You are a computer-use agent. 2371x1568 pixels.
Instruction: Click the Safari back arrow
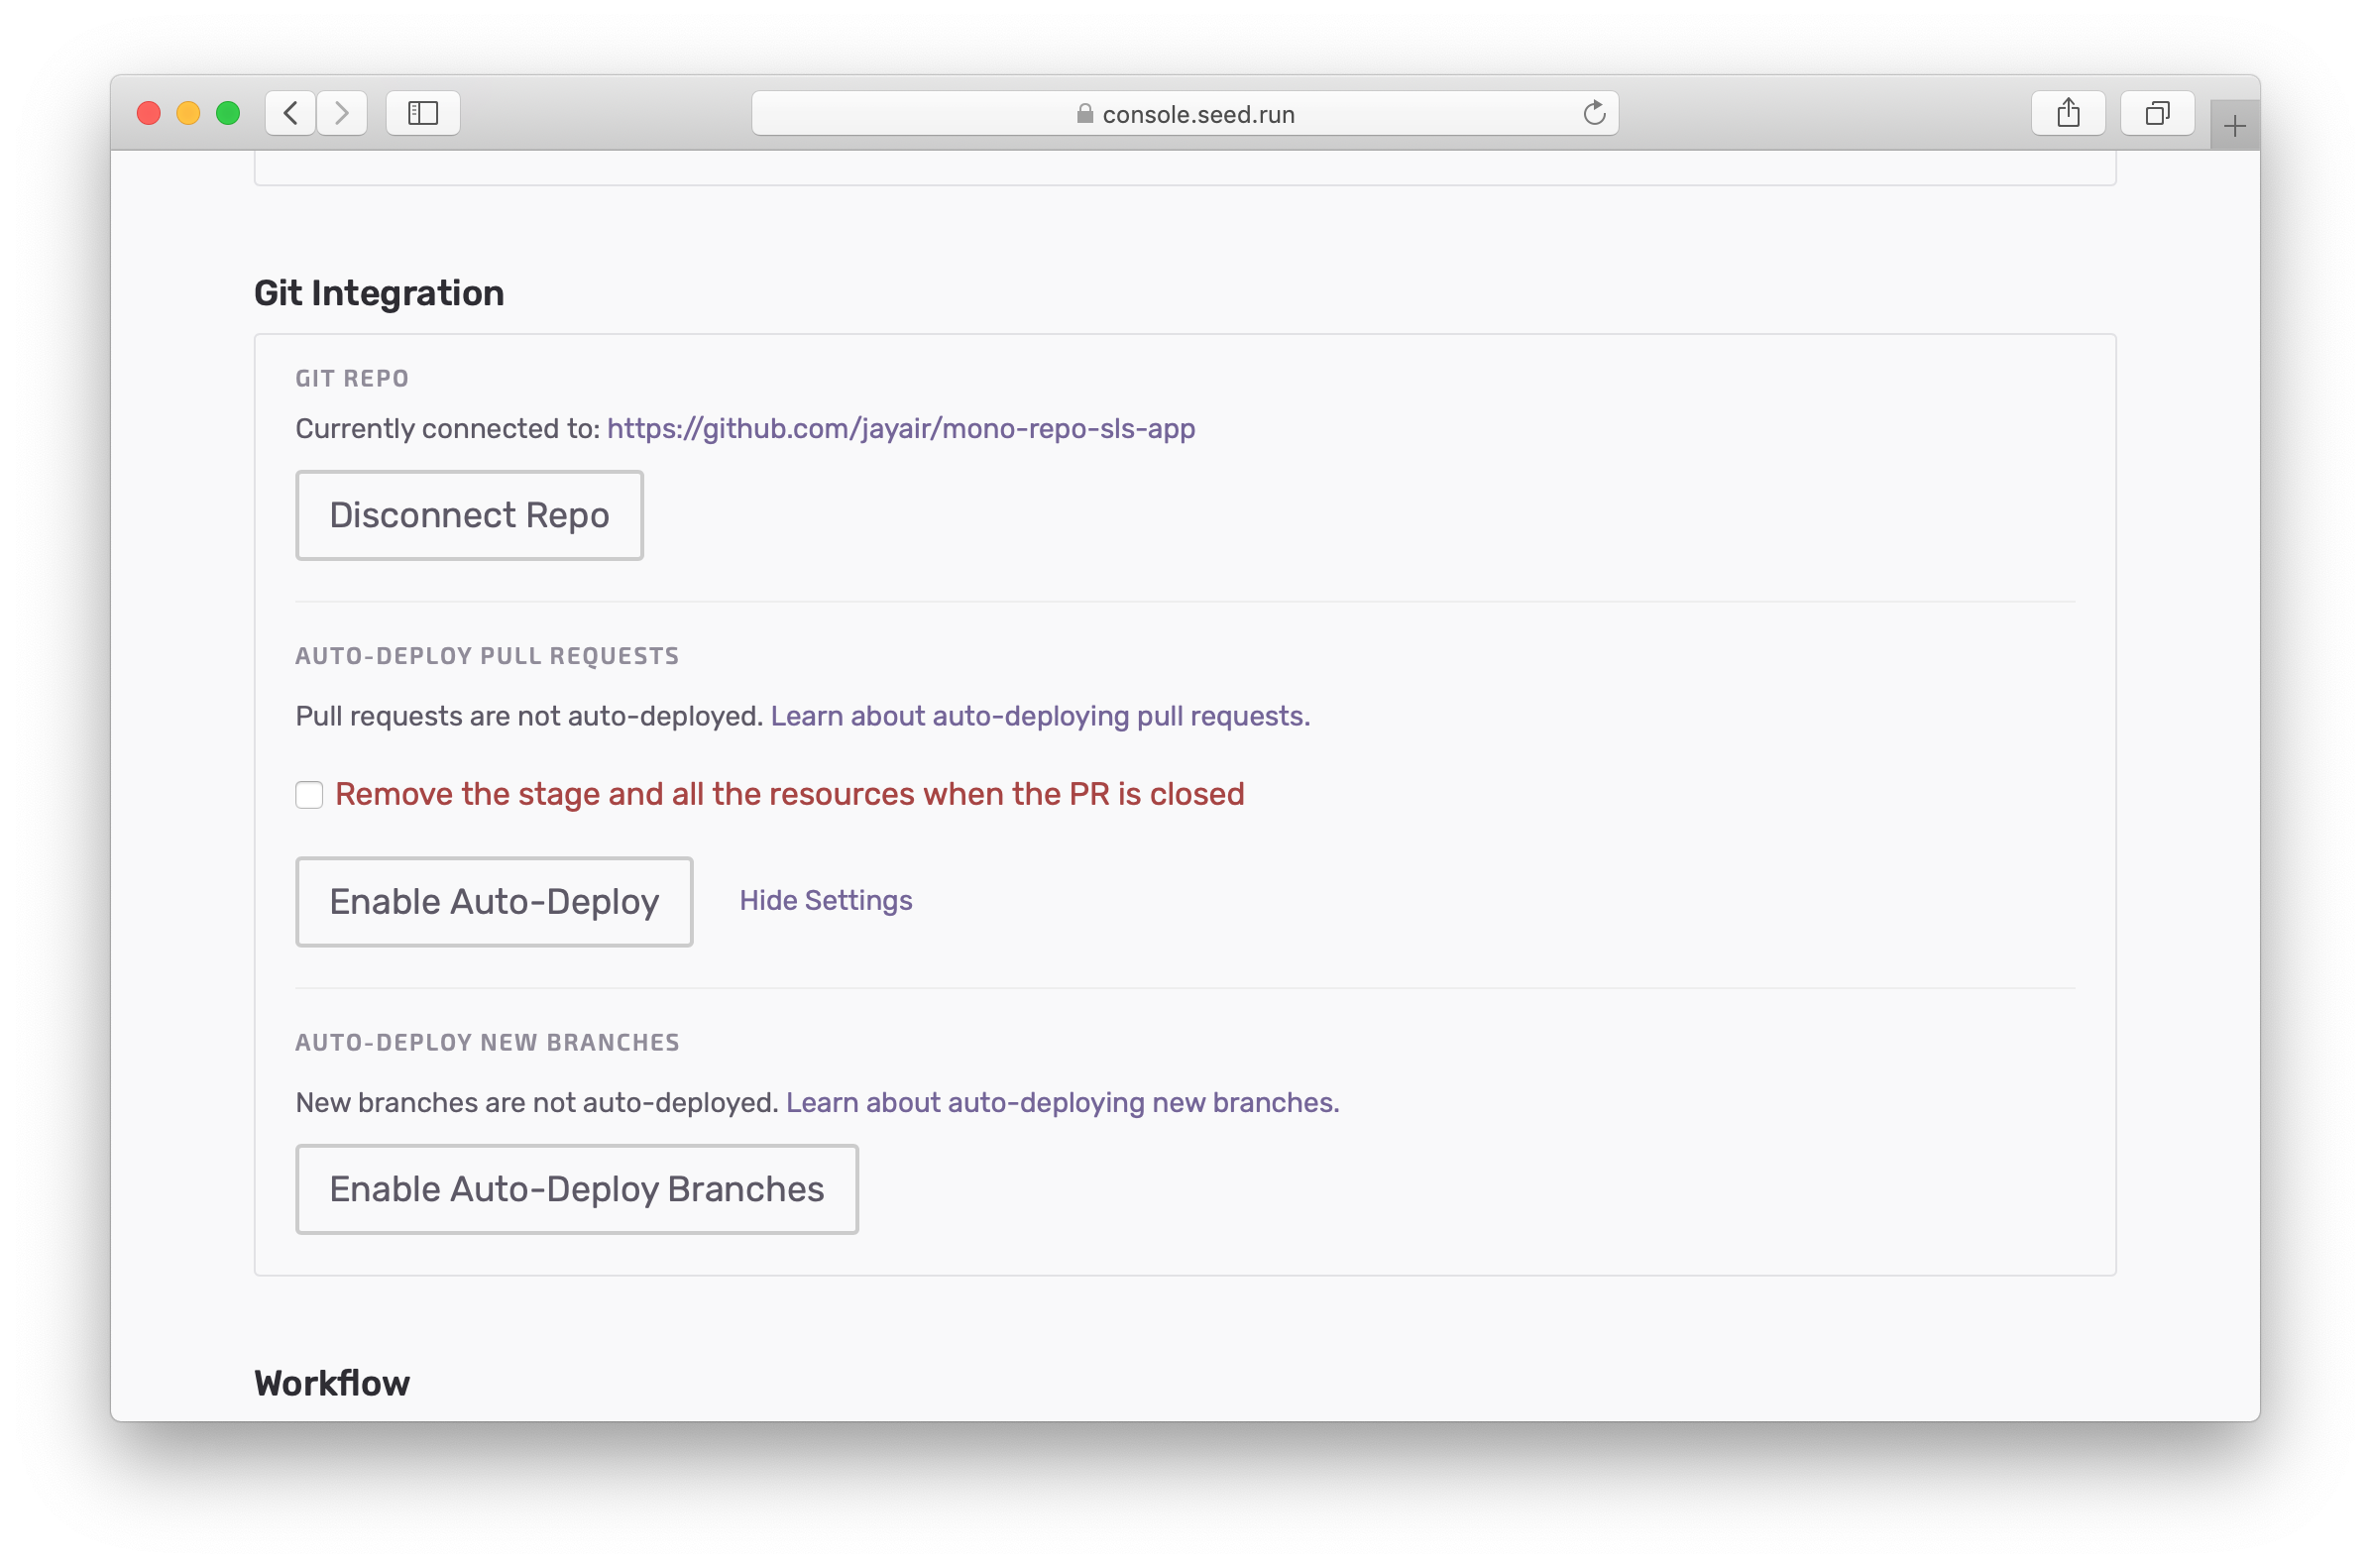pos(291,113)
